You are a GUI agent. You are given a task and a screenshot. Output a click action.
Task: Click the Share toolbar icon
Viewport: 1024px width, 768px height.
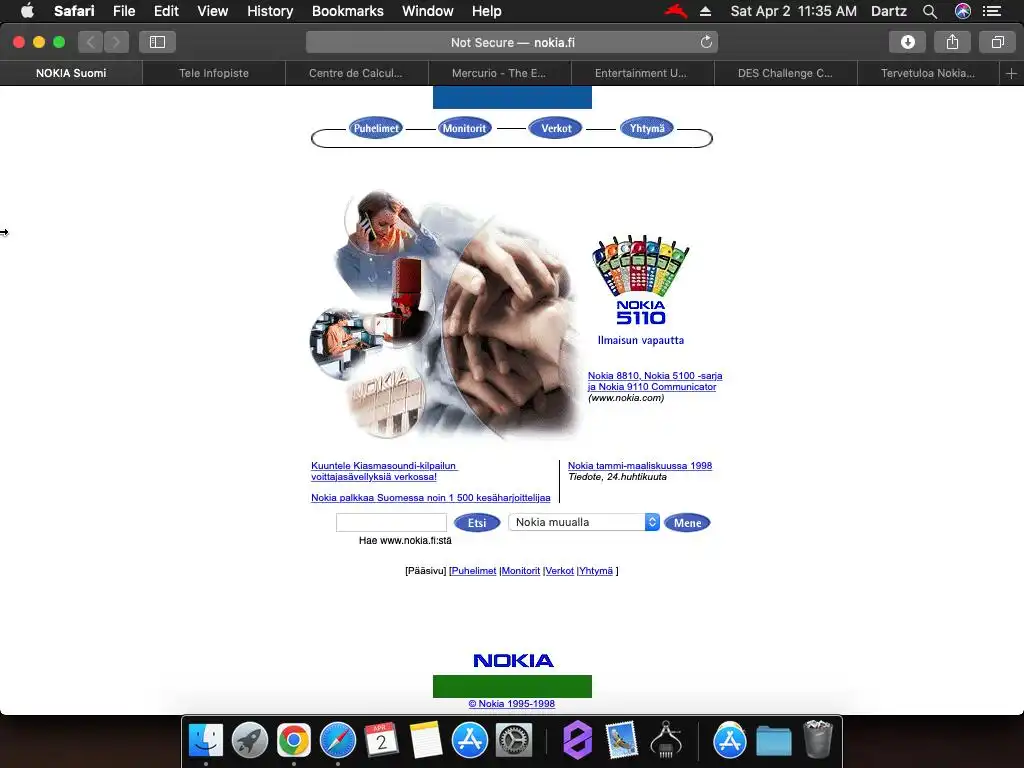[x=952, y=42]
